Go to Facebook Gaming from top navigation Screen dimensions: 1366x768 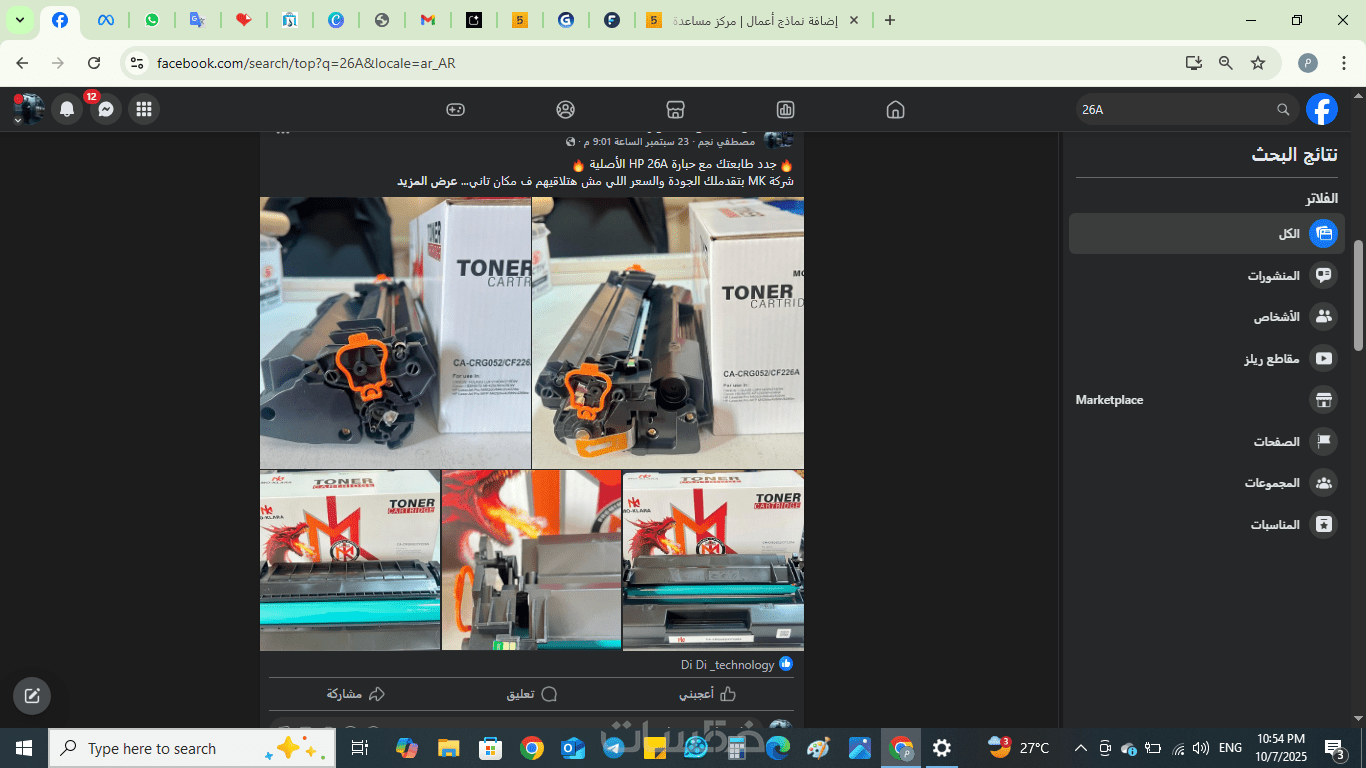coord(455,109)
